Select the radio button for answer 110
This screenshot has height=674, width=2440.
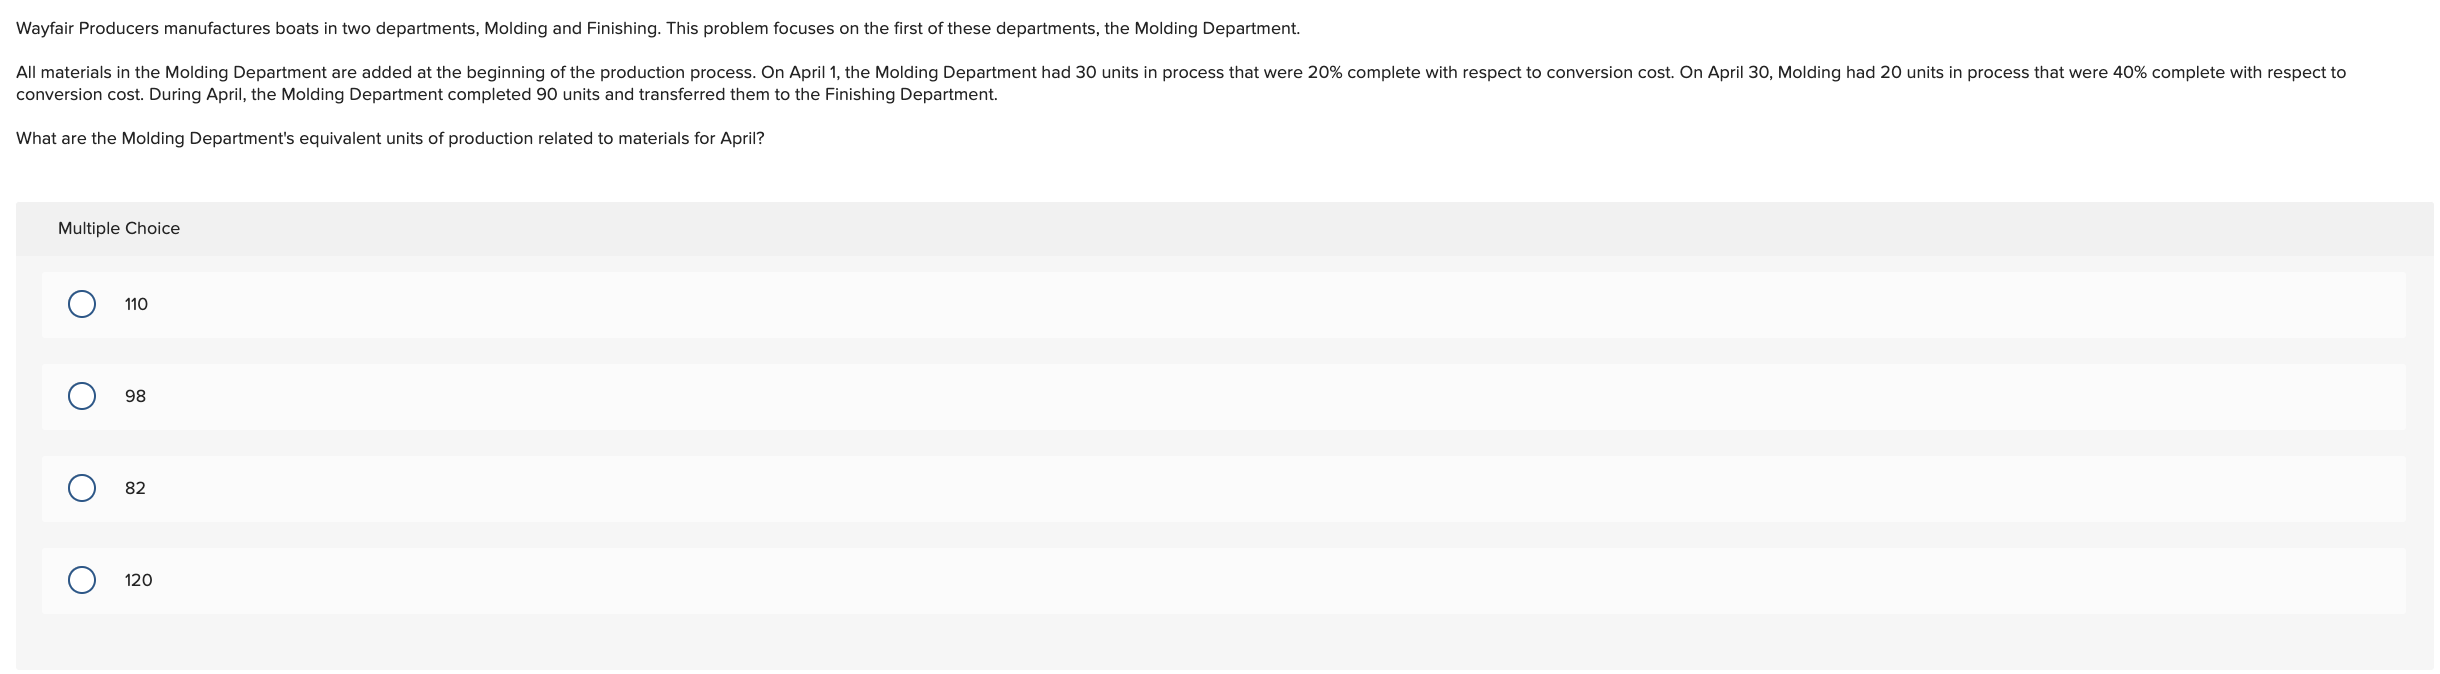point(83,303)
